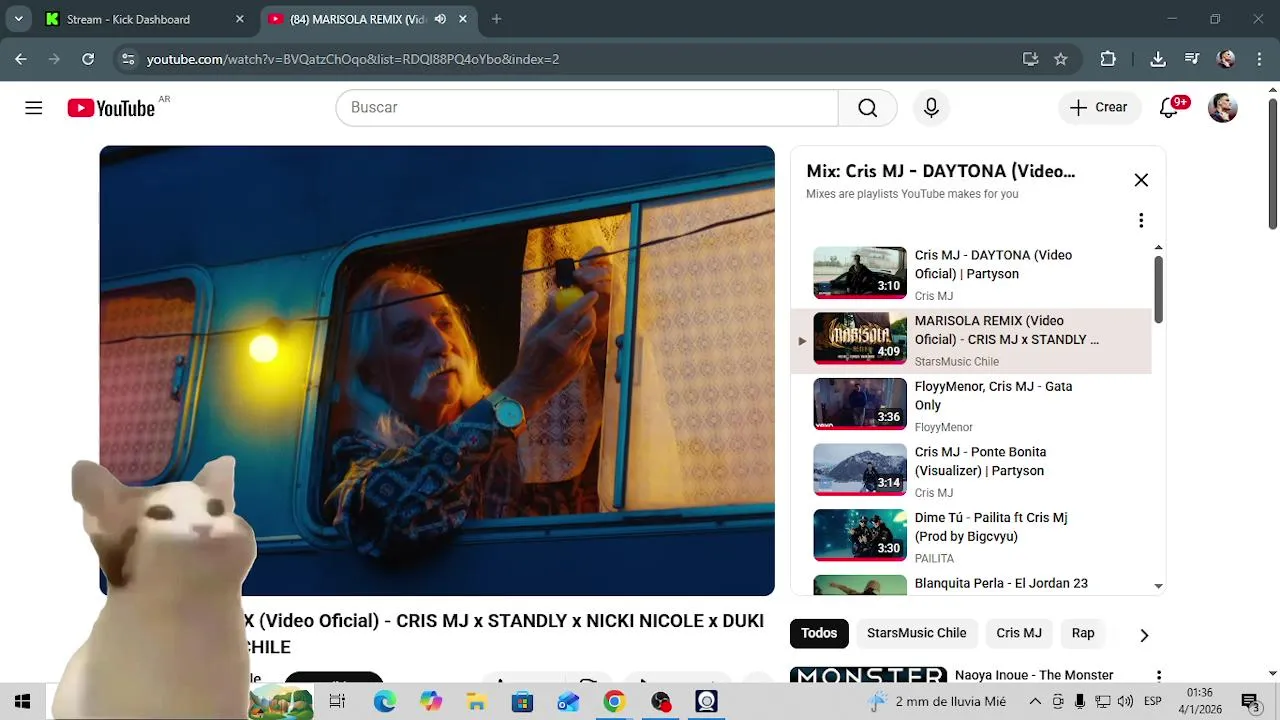Open Microsoft Store from the taskbar
Image resolution: width=1280 pixels, height=720 pixels.
pos(523,701)
